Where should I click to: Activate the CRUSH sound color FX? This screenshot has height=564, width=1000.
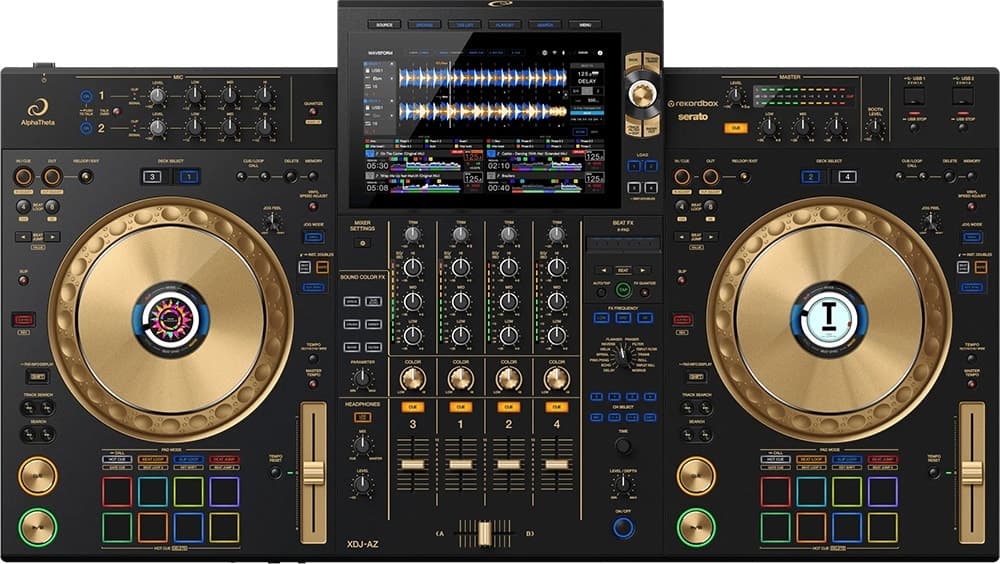(351, 324)
